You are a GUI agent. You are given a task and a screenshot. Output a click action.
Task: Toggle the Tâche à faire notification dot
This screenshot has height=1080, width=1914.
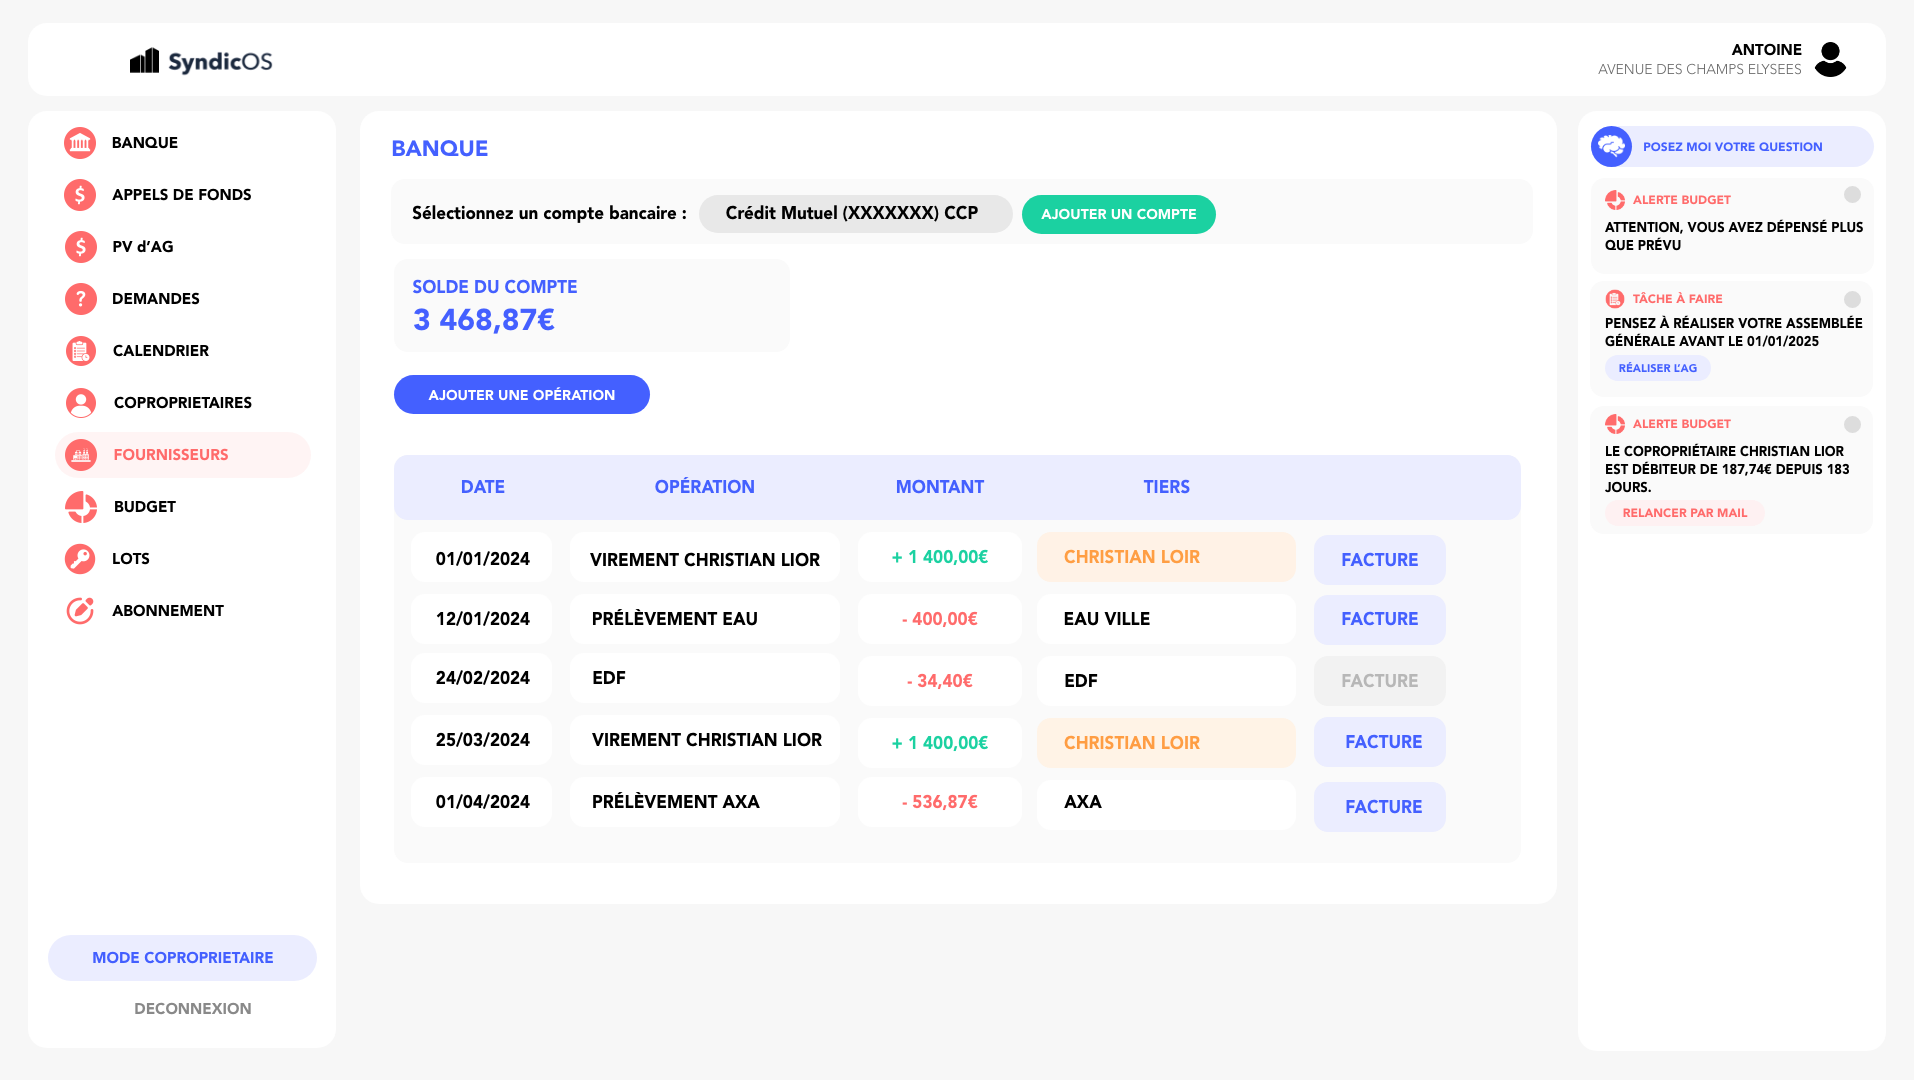tap(1852, 299)
